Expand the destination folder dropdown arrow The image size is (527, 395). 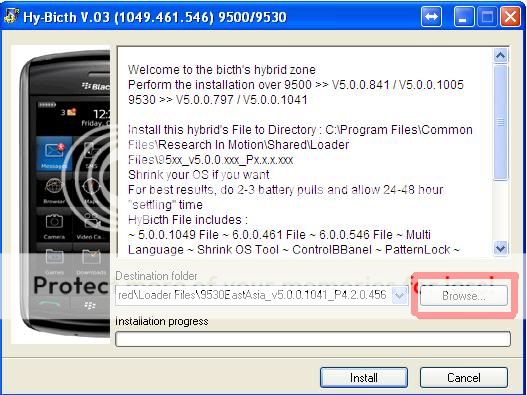tap(399, 295)
